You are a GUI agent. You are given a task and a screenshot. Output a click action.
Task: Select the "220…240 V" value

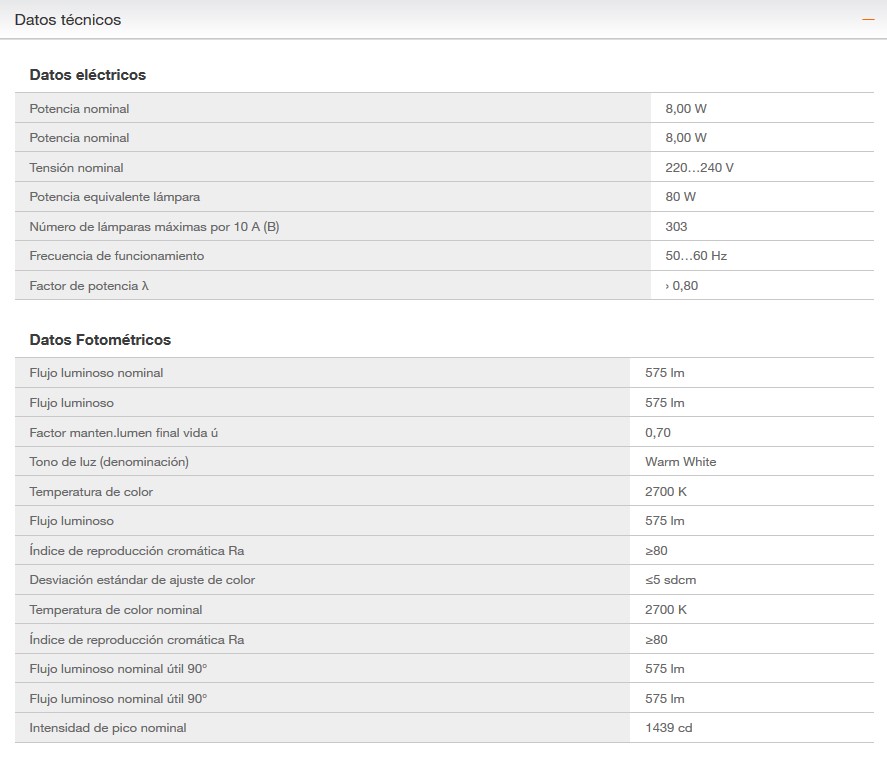699,167
